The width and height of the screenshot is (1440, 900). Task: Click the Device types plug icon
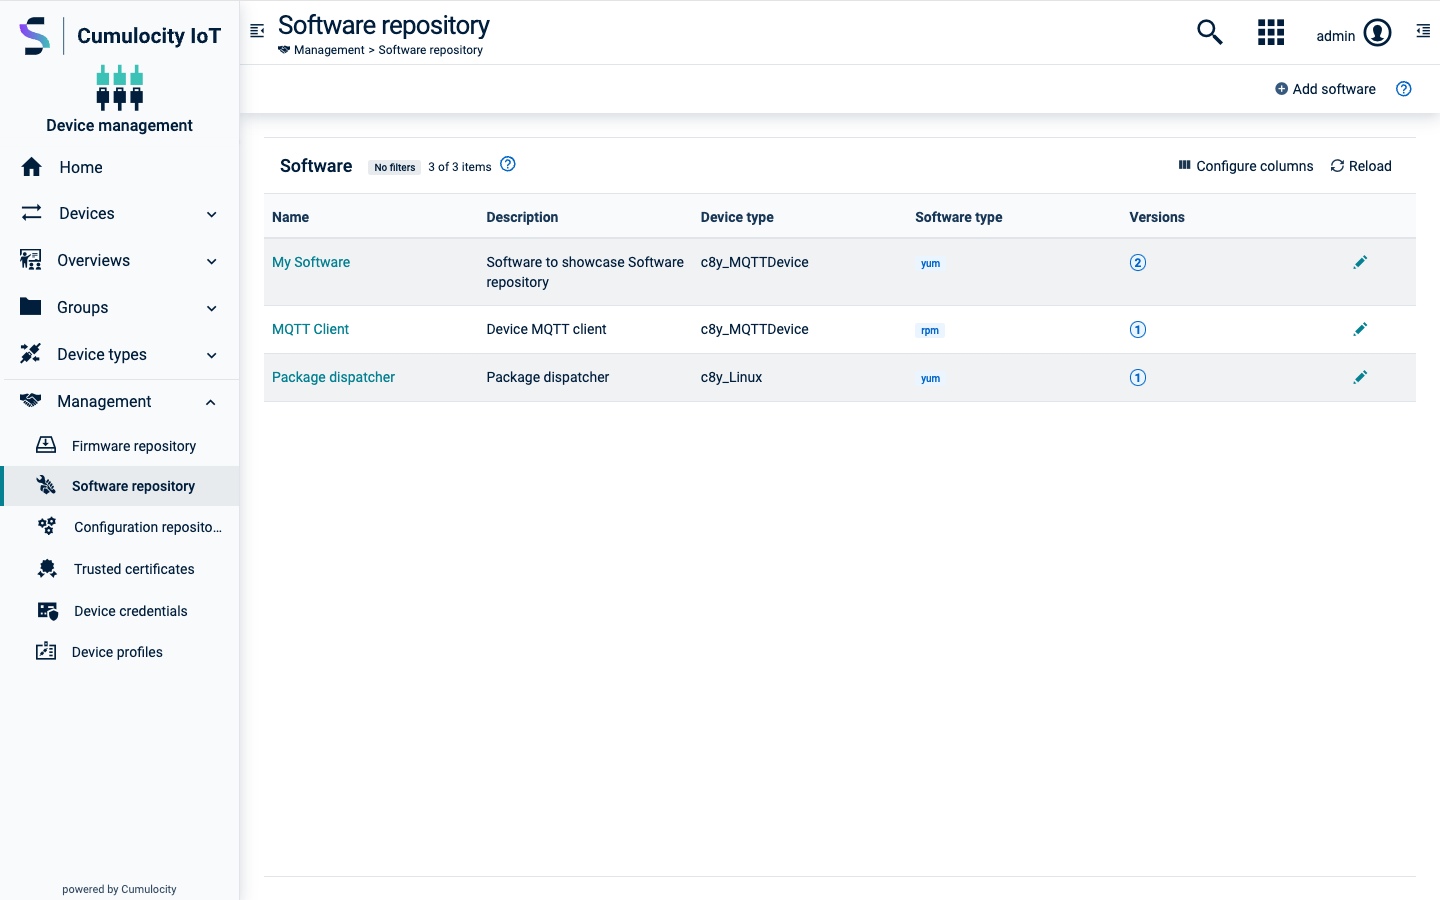pos(31,354)
